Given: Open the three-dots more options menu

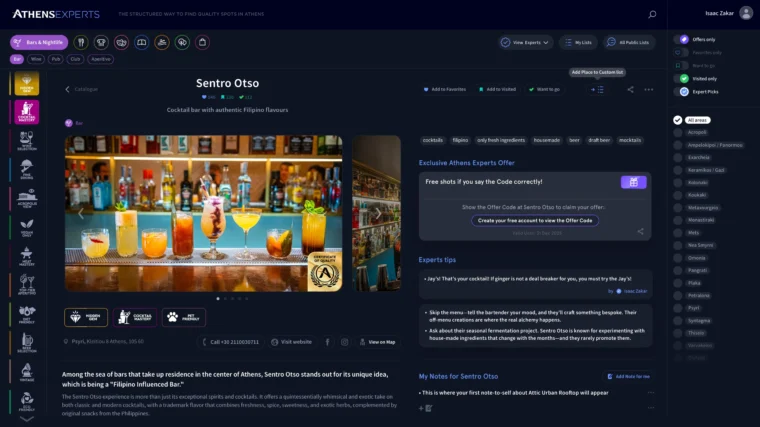Looking at the screenshot, I should pyautogui.click(x=649, y=89).
